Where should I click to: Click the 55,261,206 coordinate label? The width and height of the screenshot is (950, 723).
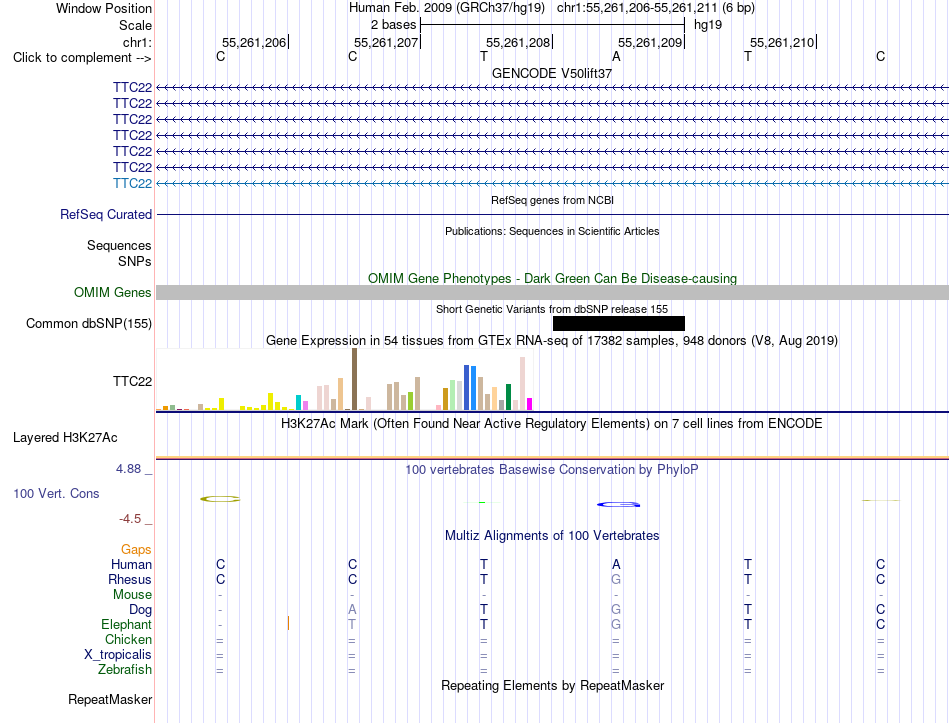click(x=254, y=42)
